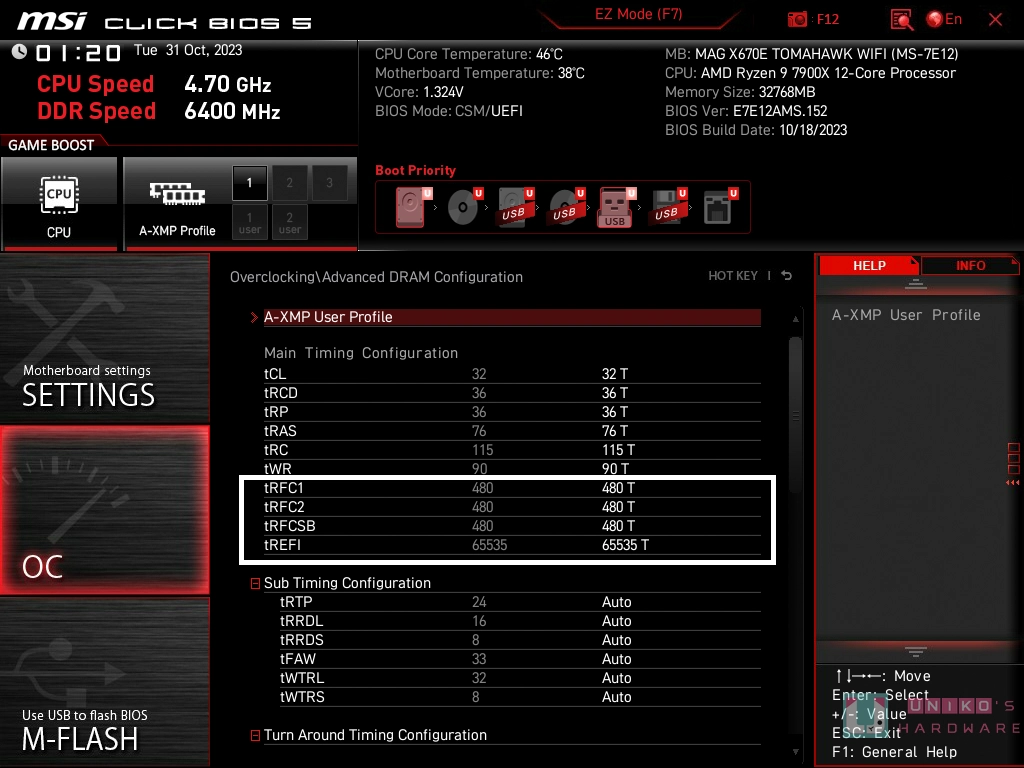Click the back arrow next to HOT KEY
This screenshot has width=1024, height=768.
tap(787, 276)
